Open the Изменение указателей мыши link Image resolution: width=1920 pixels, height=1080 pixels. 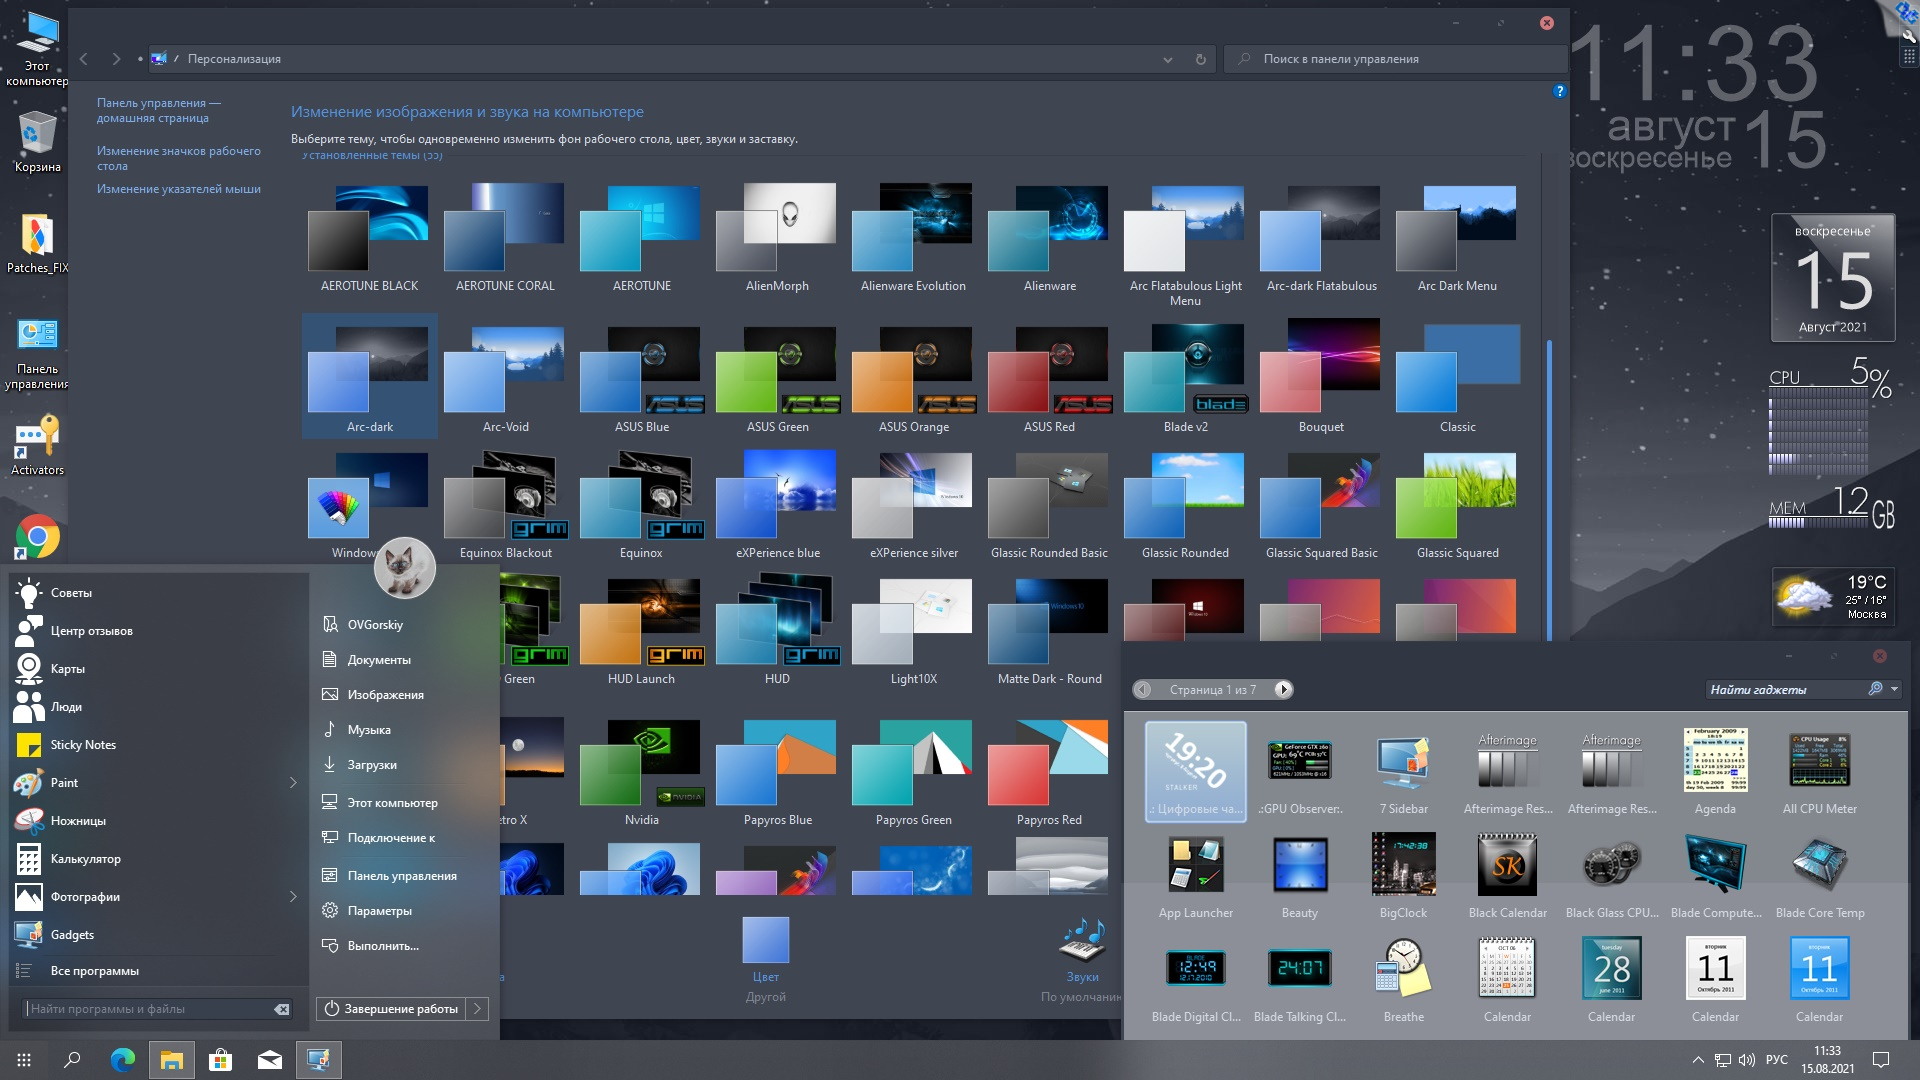coord(178,189)
